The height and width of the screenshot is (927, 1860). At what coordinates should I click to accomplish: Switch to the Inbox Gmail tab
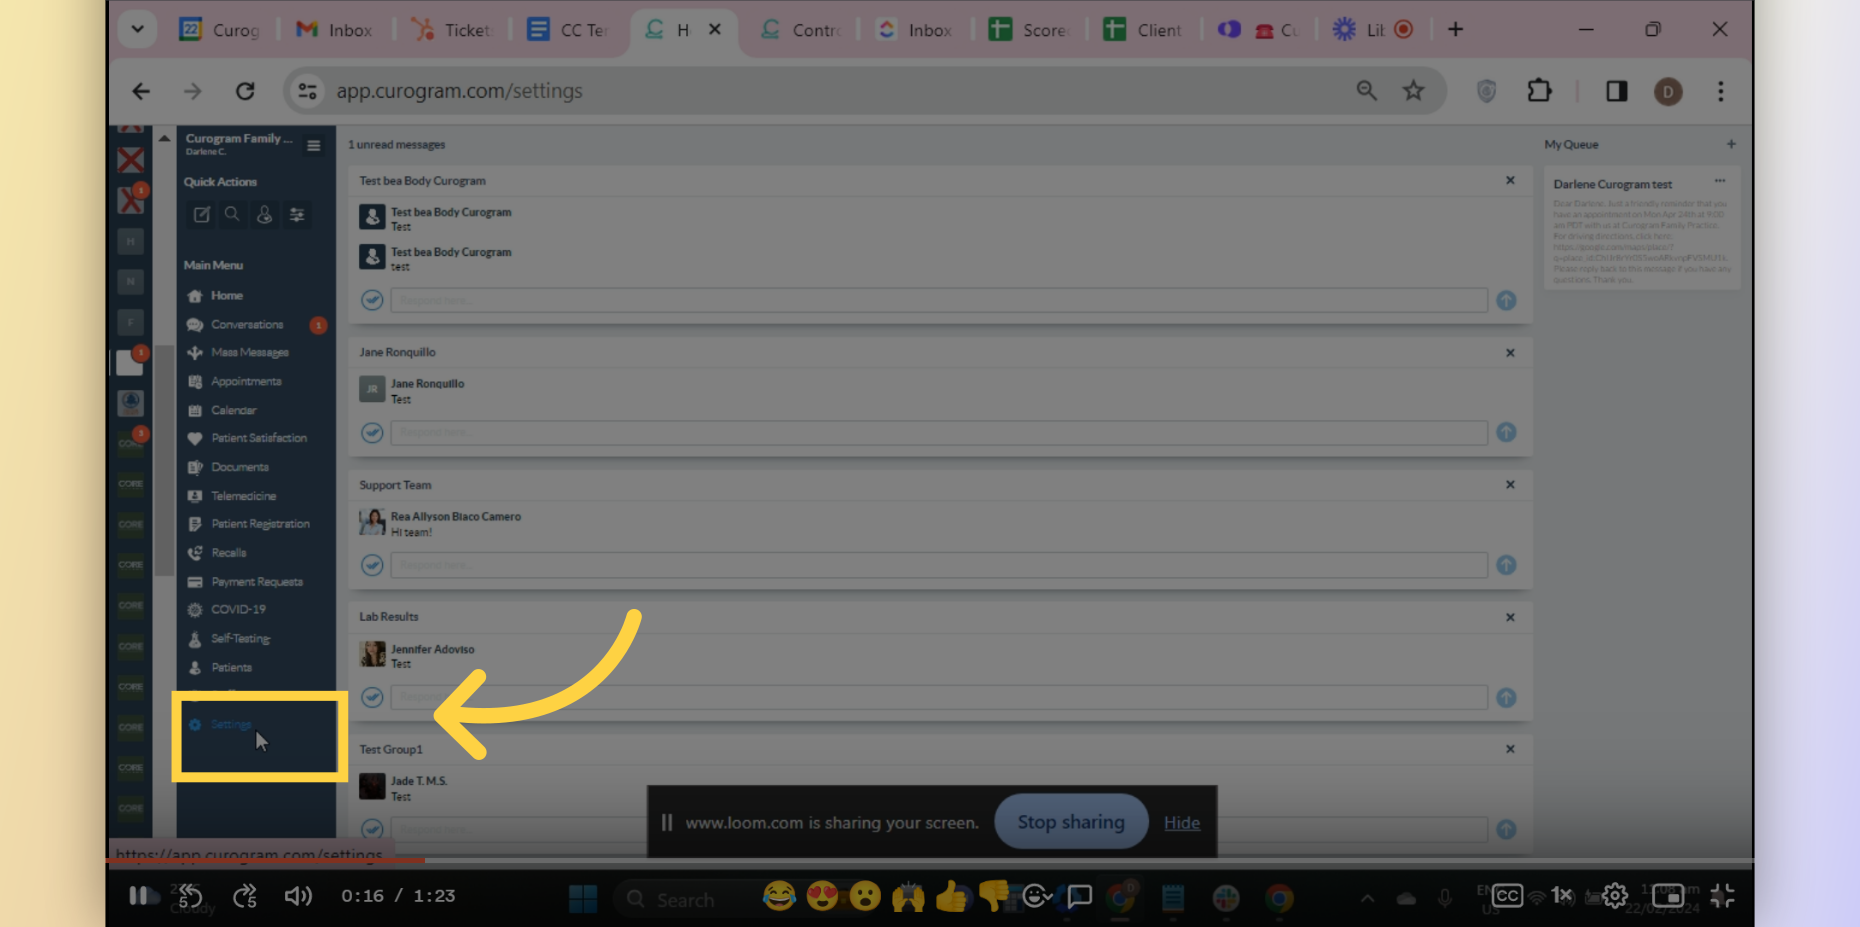tap(335, 30)
